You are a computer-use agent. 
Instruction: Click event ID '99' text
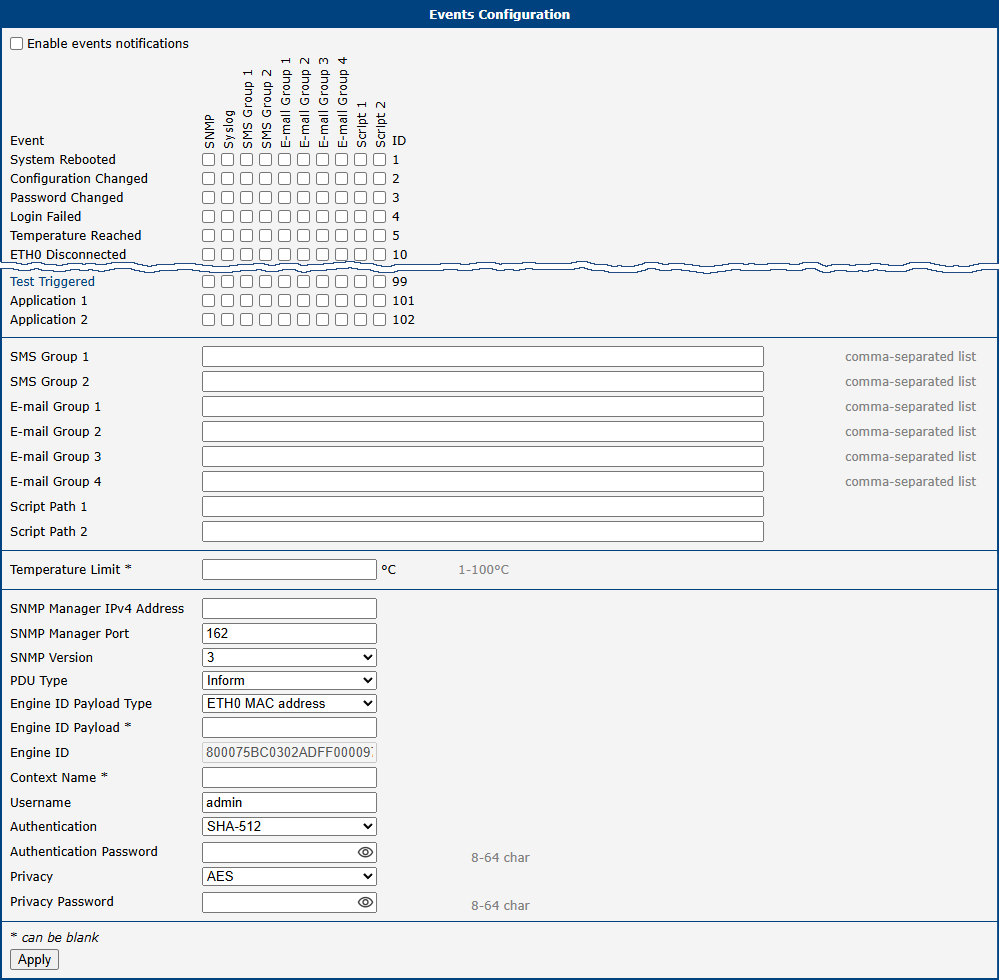(399, 282)
